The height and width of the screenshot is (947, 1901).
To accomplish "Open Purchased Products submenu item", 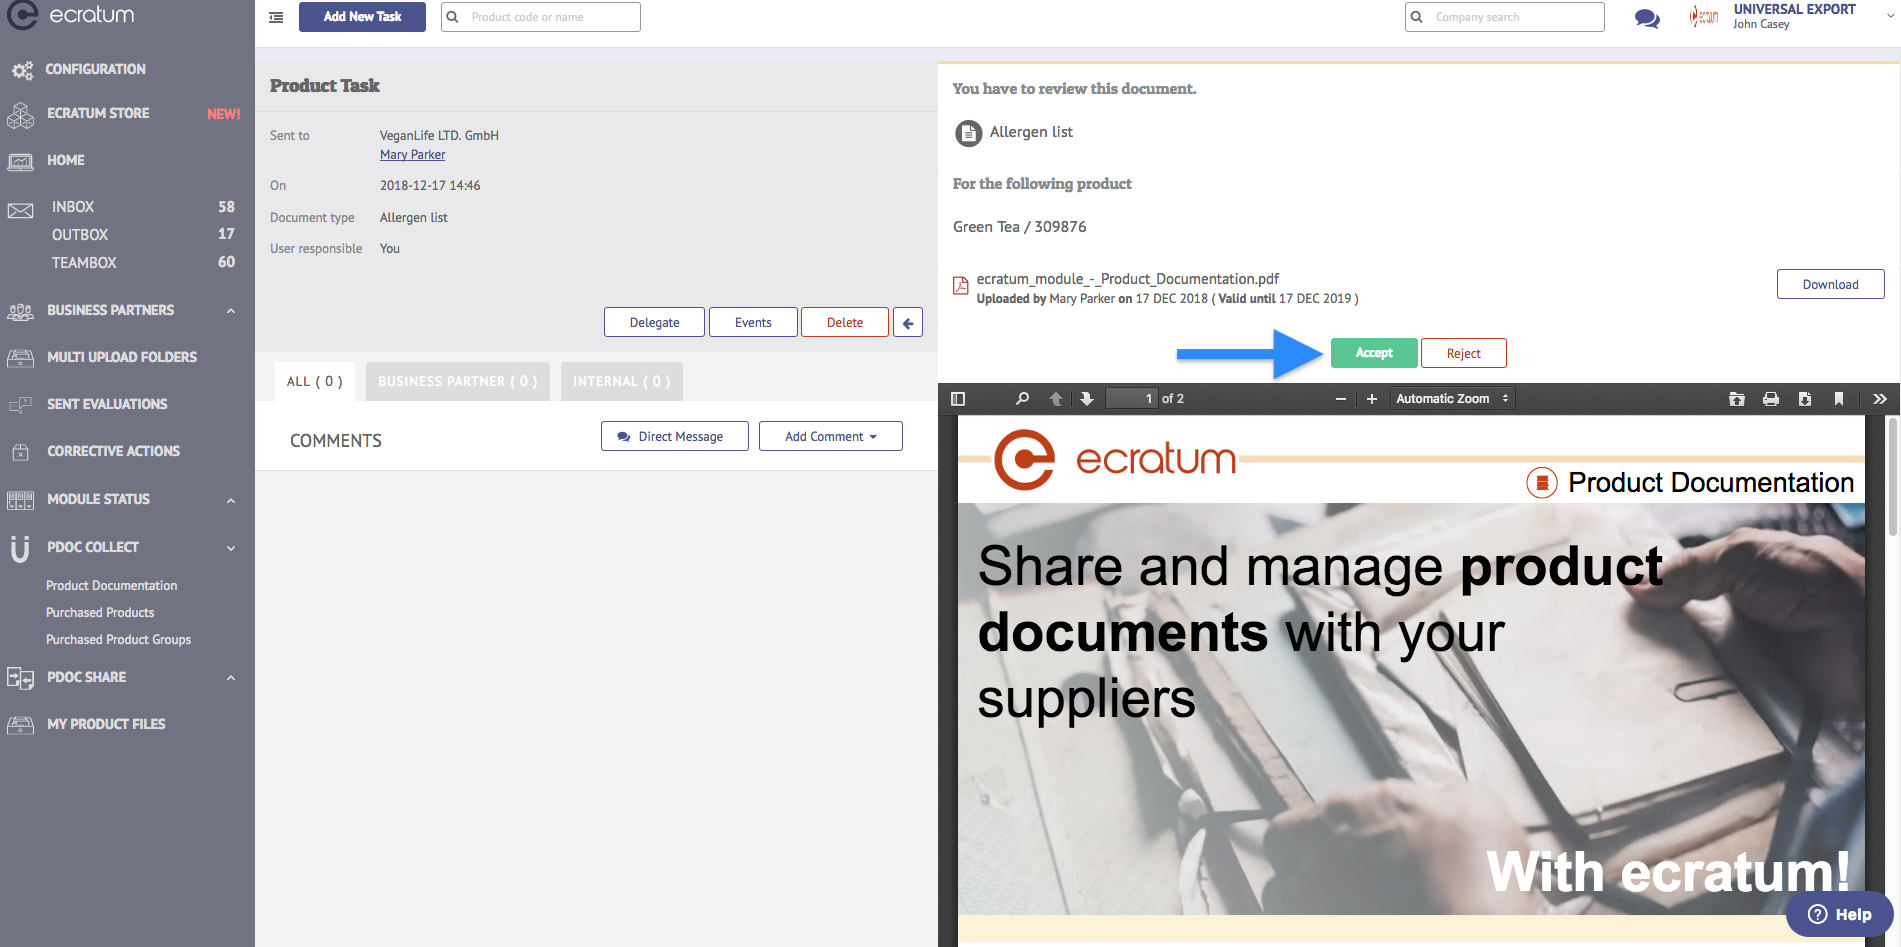I will 100,613.
